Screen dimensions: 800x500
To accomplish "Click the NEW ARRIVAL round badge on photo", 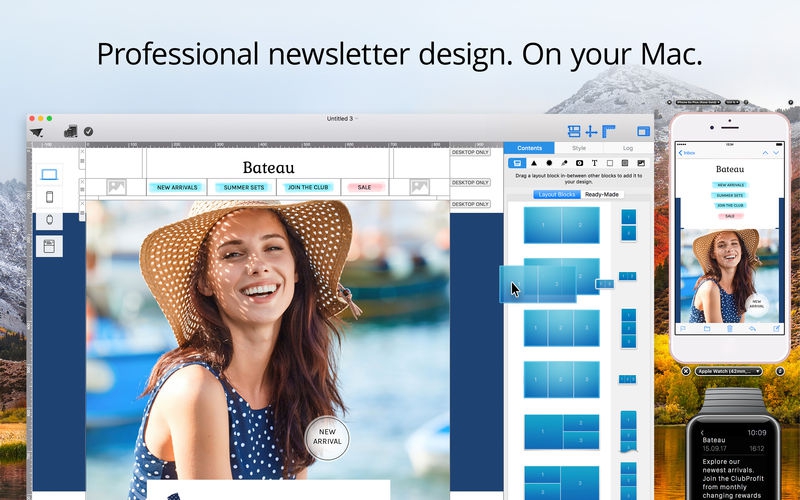I will click(327, 437).
